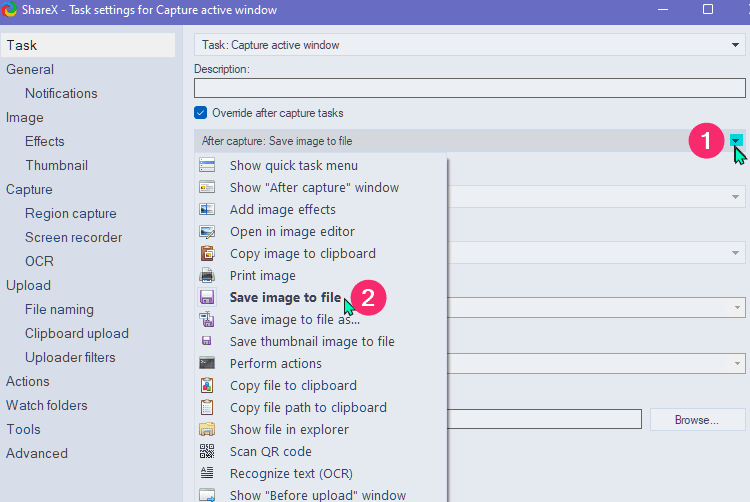Open File naming settings
Screen dimensions: 750x502
(x=59, y=309)
